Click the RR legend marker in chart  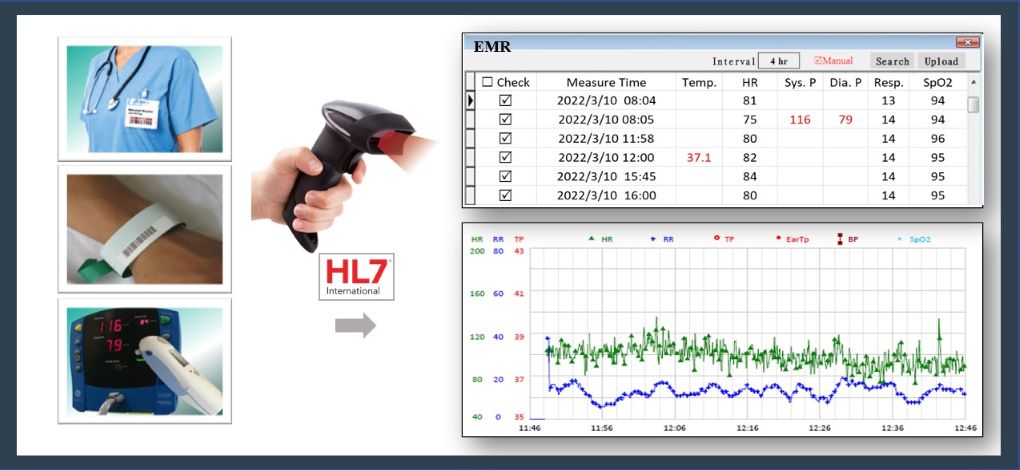[653, 240]
